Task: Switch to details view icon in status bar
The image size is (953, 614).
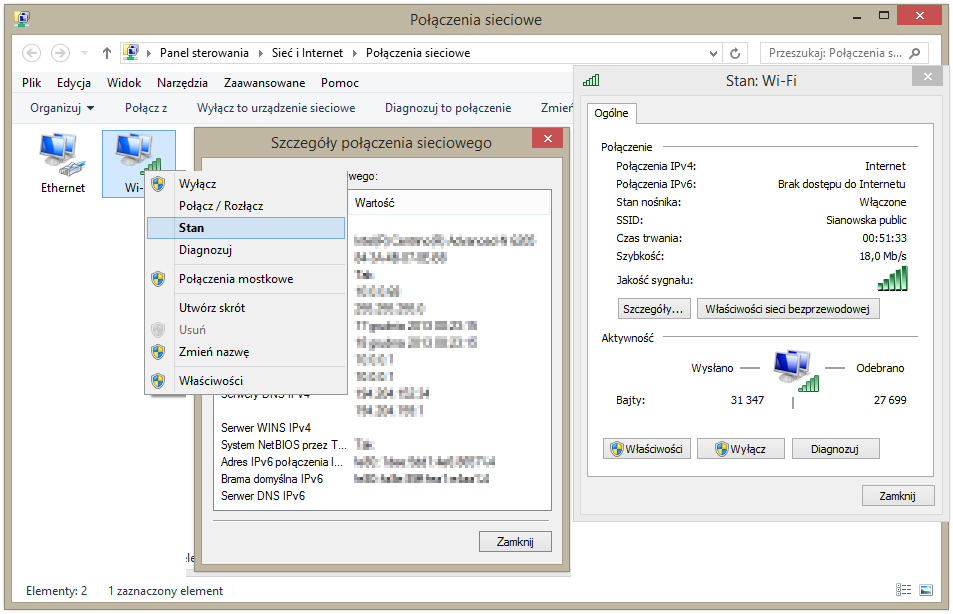Action: point(903,590)
